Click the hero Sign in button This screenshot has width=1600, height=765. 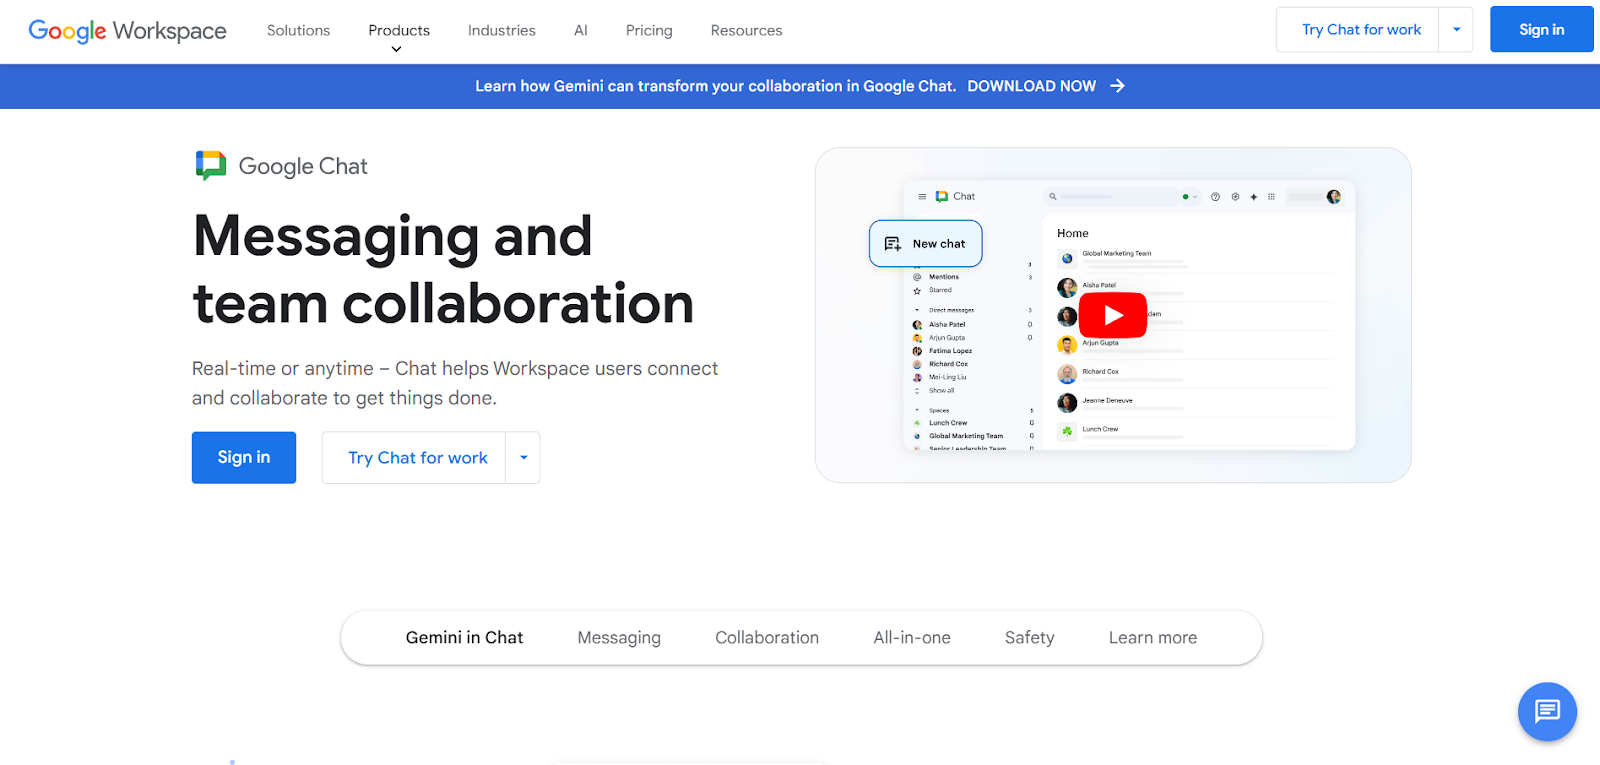[x=244, y=457]
